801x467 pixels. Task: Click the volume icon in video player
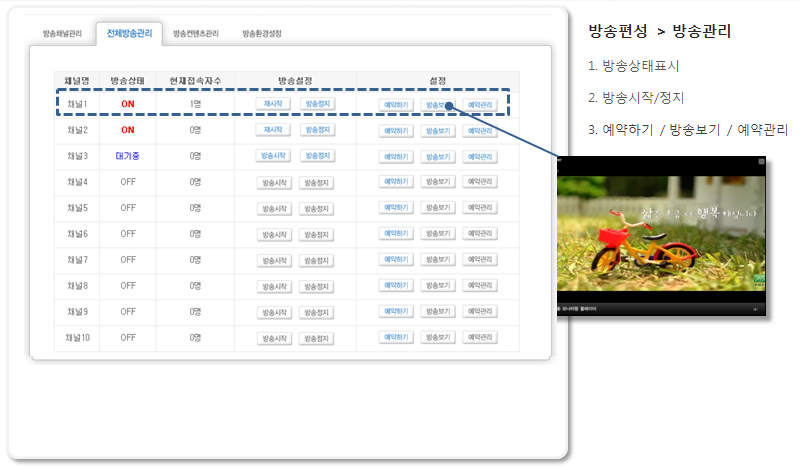[x=754, y=309]
